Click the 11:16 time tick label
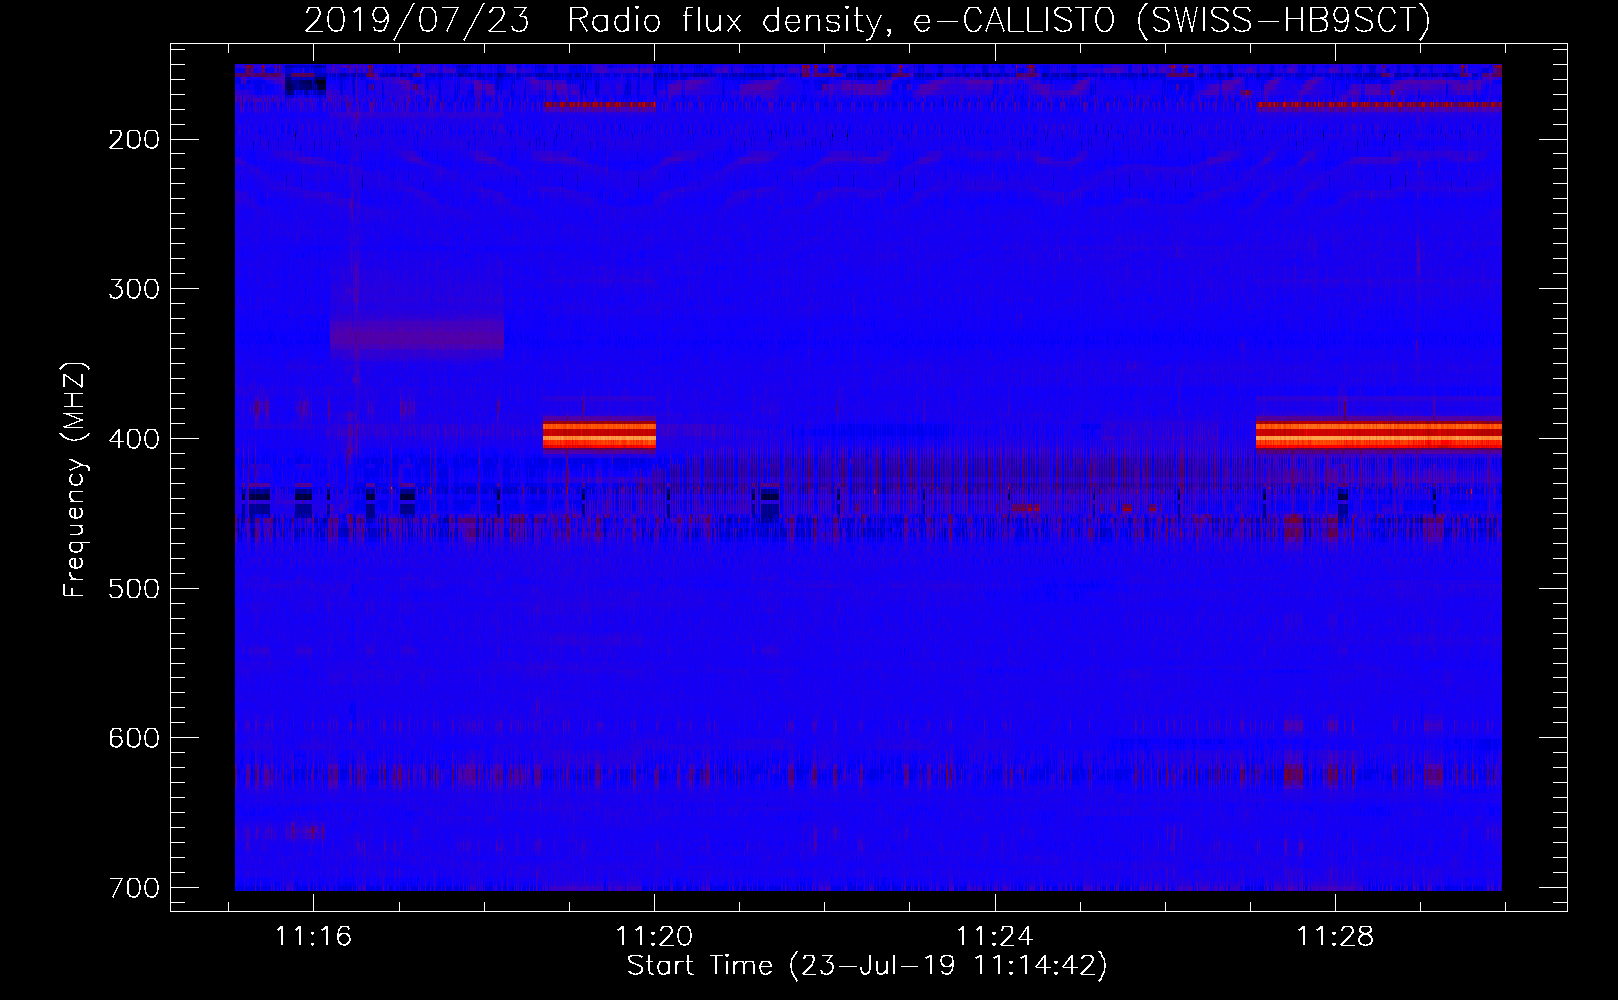1618x1000 pixels. point(314,937)
